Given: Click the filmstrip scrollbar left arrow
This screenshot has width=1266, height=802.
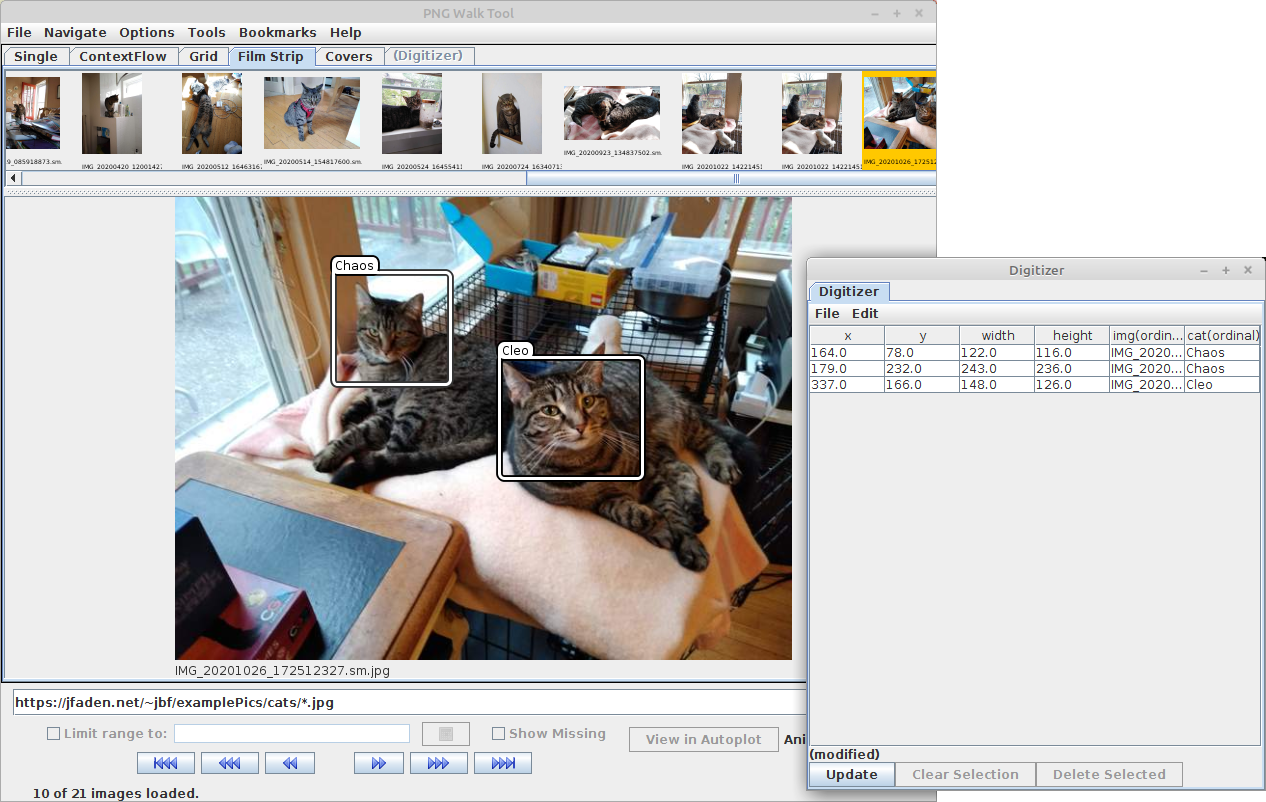Looking at the screenshot, I should (x=13, y=178).
